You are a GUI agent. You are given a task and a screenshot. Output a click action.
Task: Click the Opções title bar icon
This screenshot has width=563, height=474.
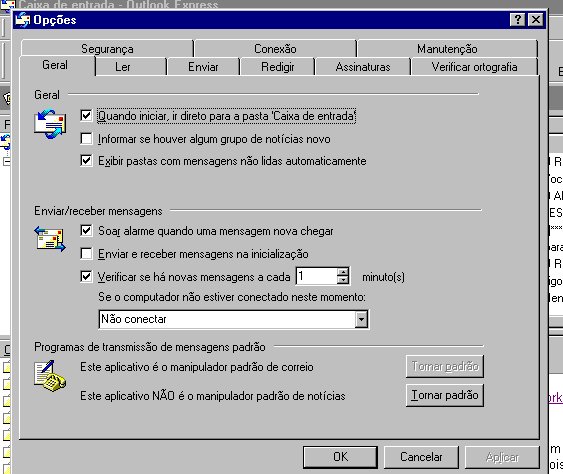23,20
